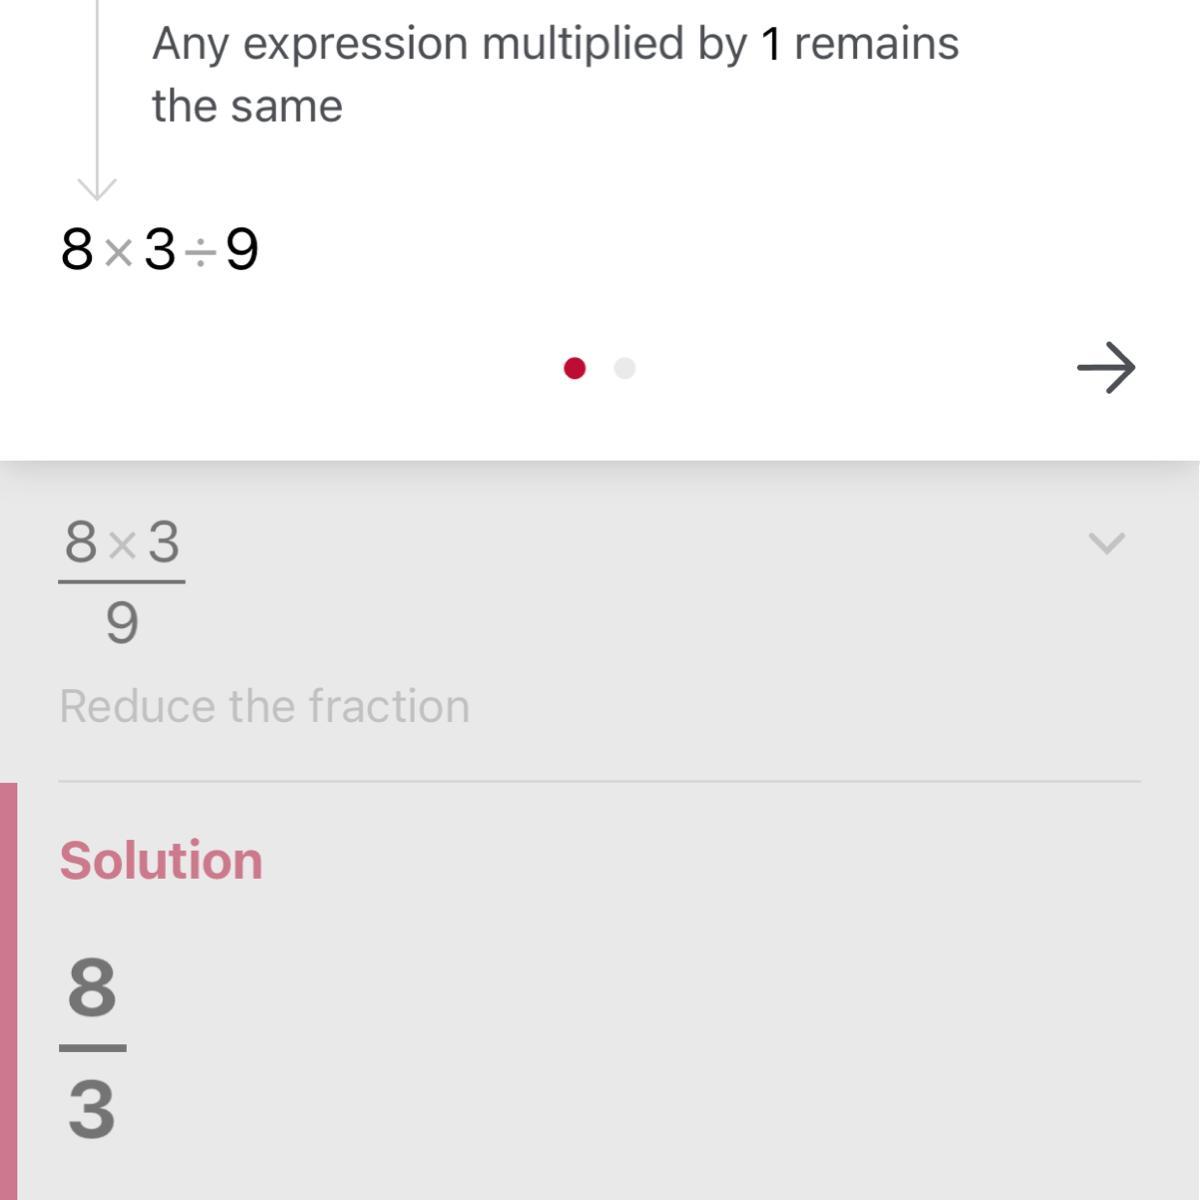The image size is (1200, 1200).
Task: Click the Reduce the fraction description
Action: click(264, 706)
